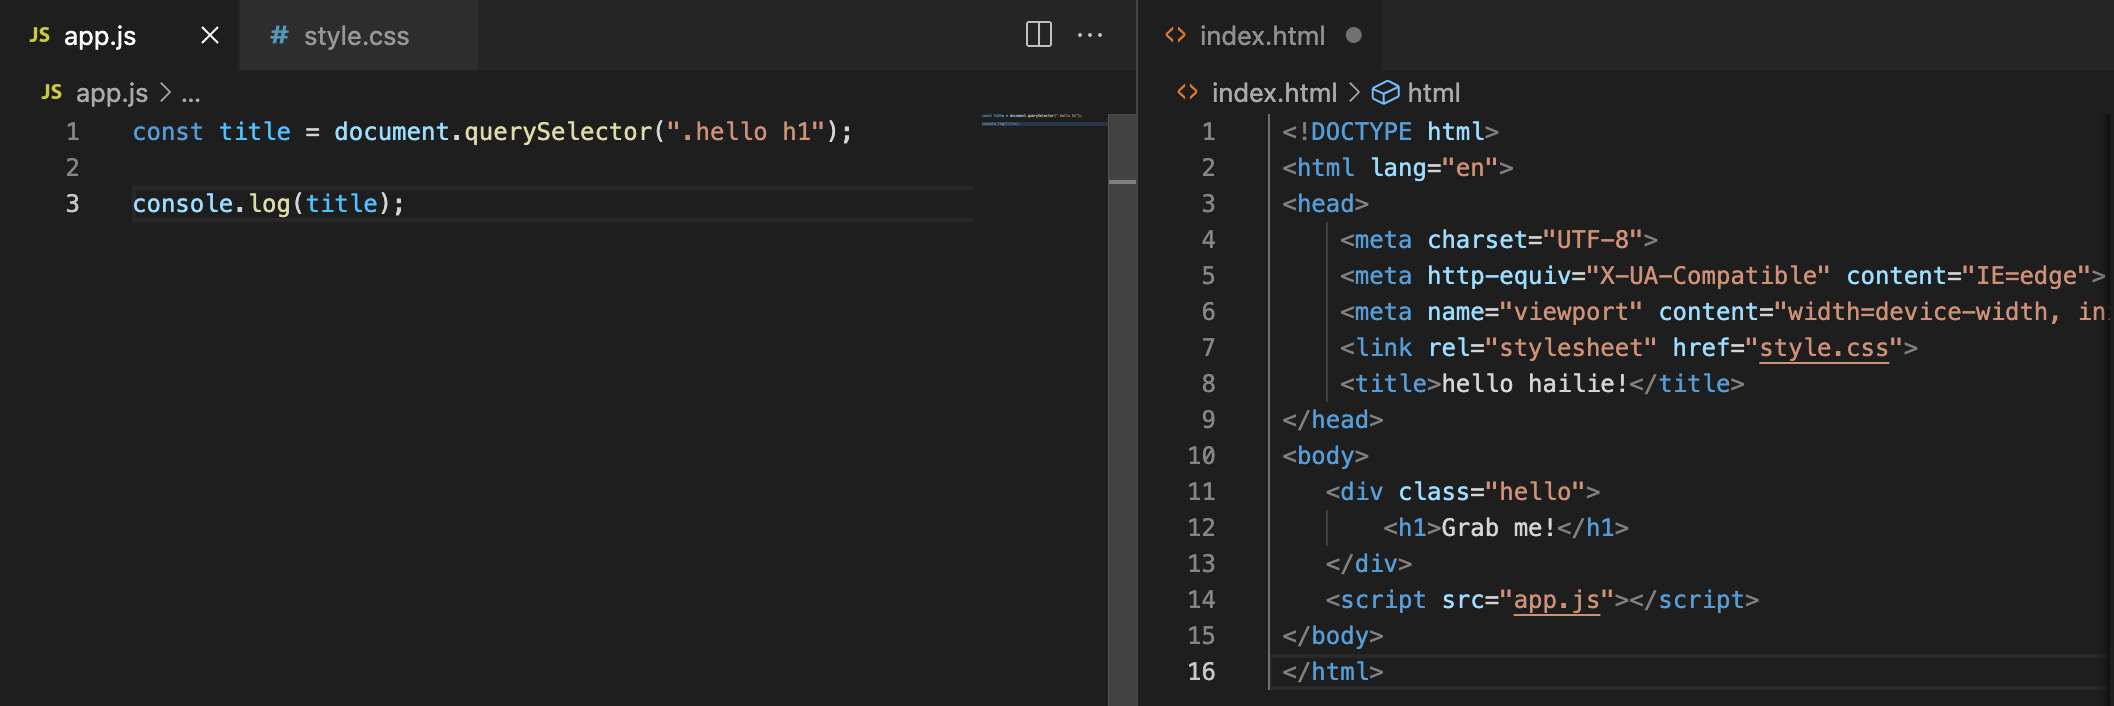2114x706 pixels.
Task: Click the Split Editor Right icon
Action: [x=1039, y=35]
